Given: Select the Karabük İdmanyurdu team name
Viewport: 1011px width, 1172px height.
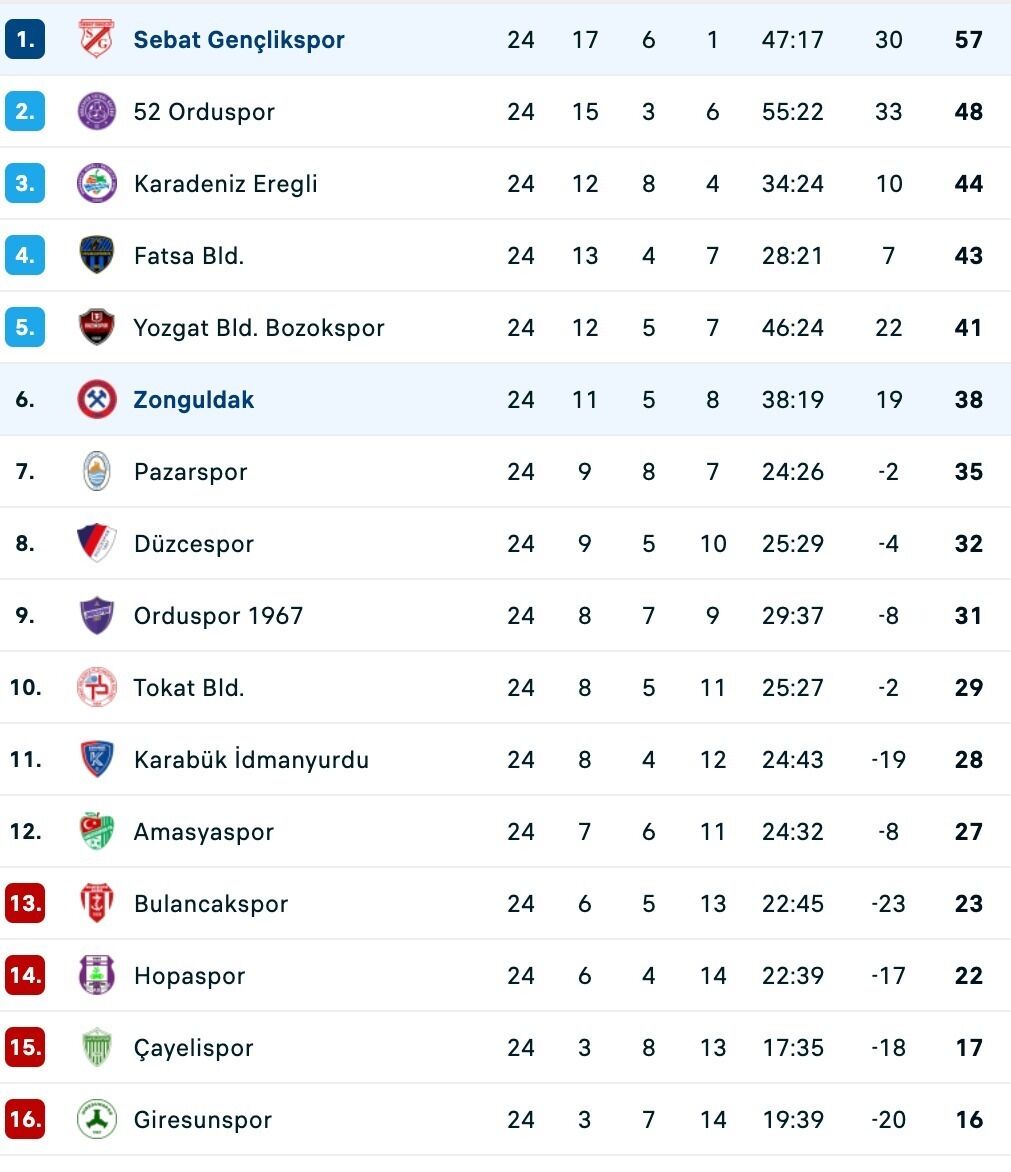Looking at the screenshot, I should (x=251, y=760).
